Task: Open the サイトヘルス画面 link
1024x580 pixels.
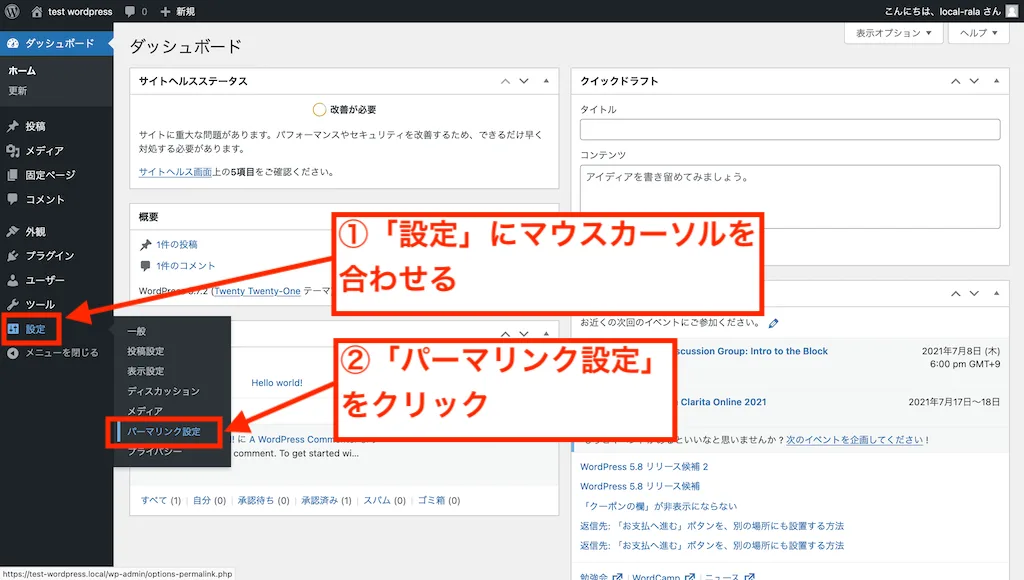Action: point(175,172)
